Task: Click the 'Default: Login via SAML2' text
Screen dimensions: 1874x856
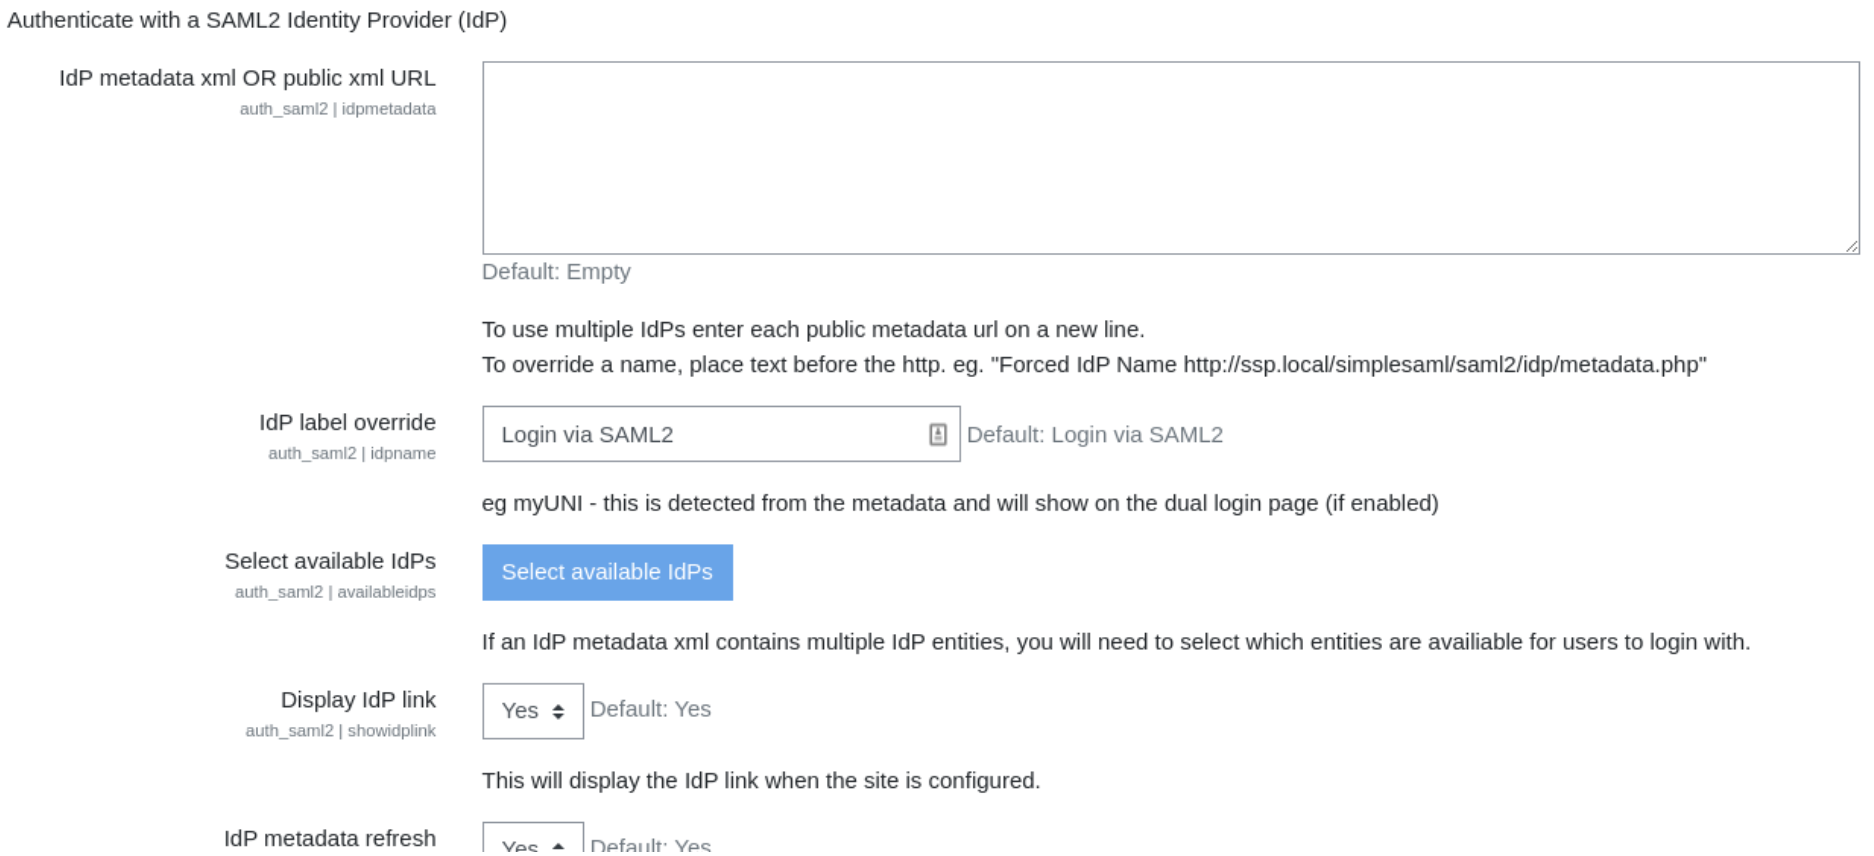Action: [x=1095, y=435]
